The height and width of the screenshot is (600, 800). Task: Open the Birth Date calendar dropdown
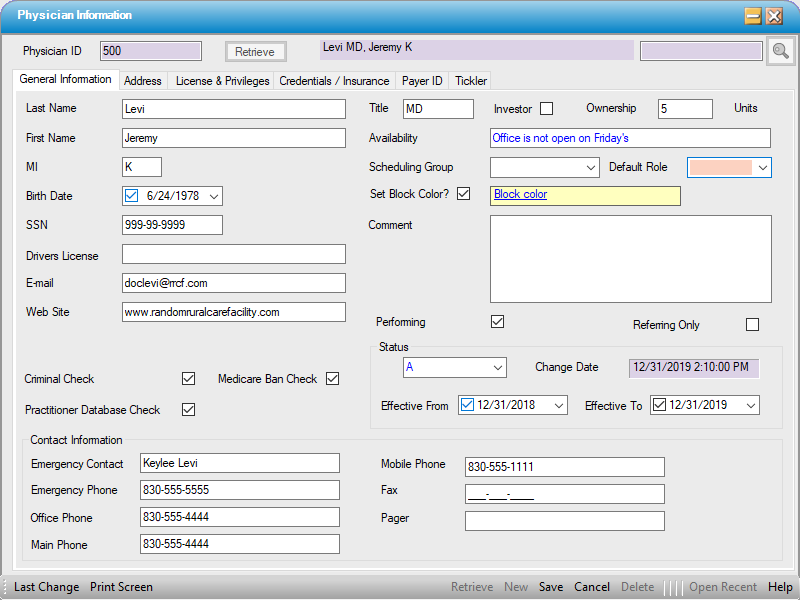[x=213, y=196]
